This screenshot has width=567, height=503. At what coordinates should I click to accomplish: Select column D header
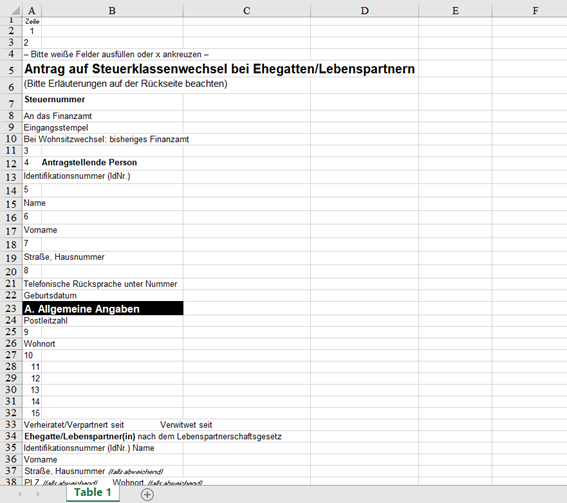[364, 11]
